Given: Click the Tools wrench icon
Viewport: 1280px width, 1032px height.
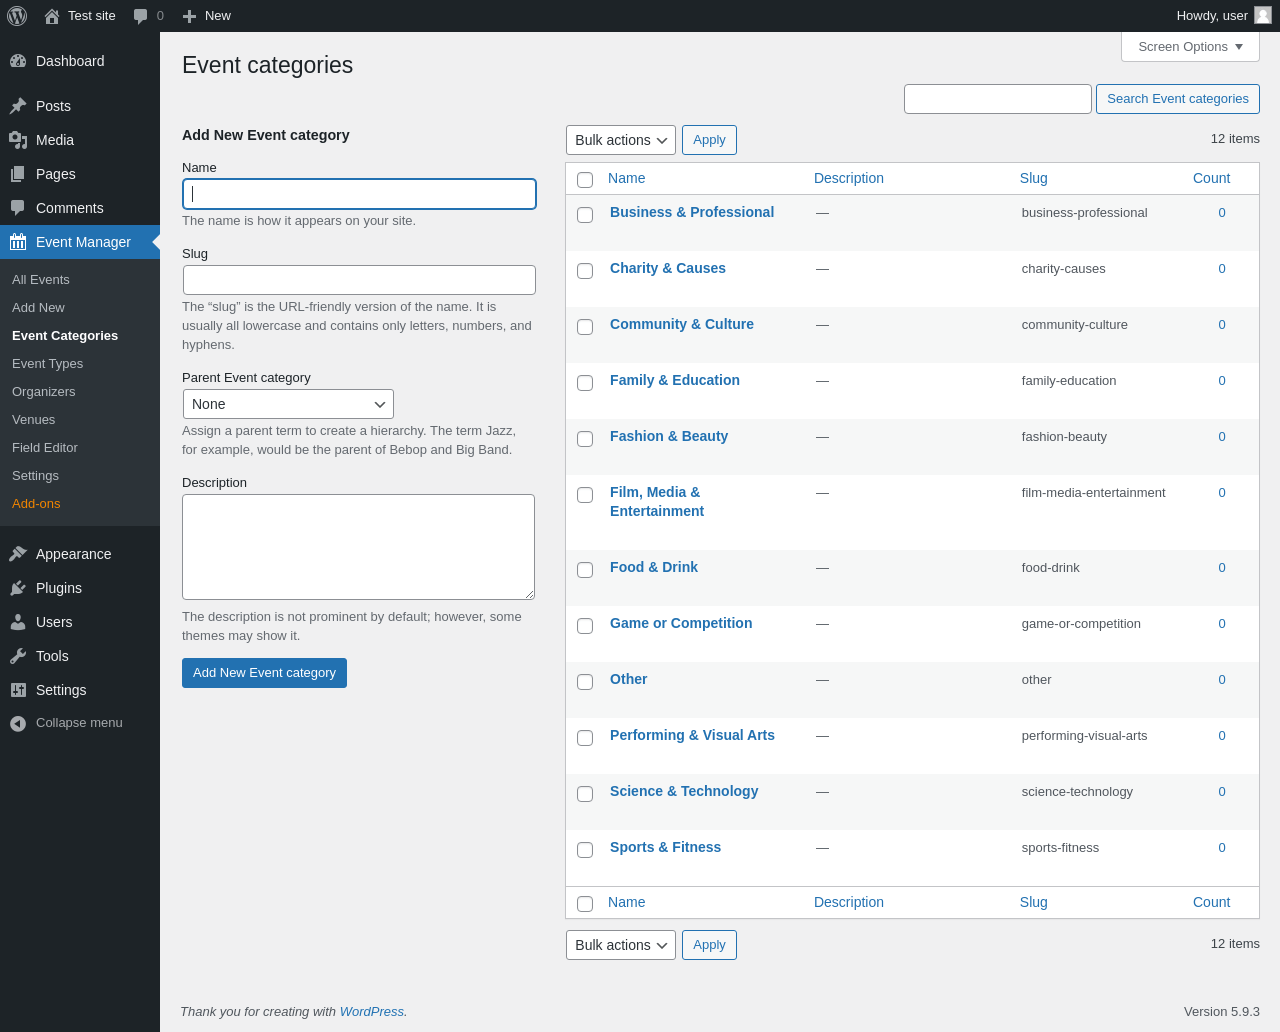Looking at the screenshot, I should [18, 656].
